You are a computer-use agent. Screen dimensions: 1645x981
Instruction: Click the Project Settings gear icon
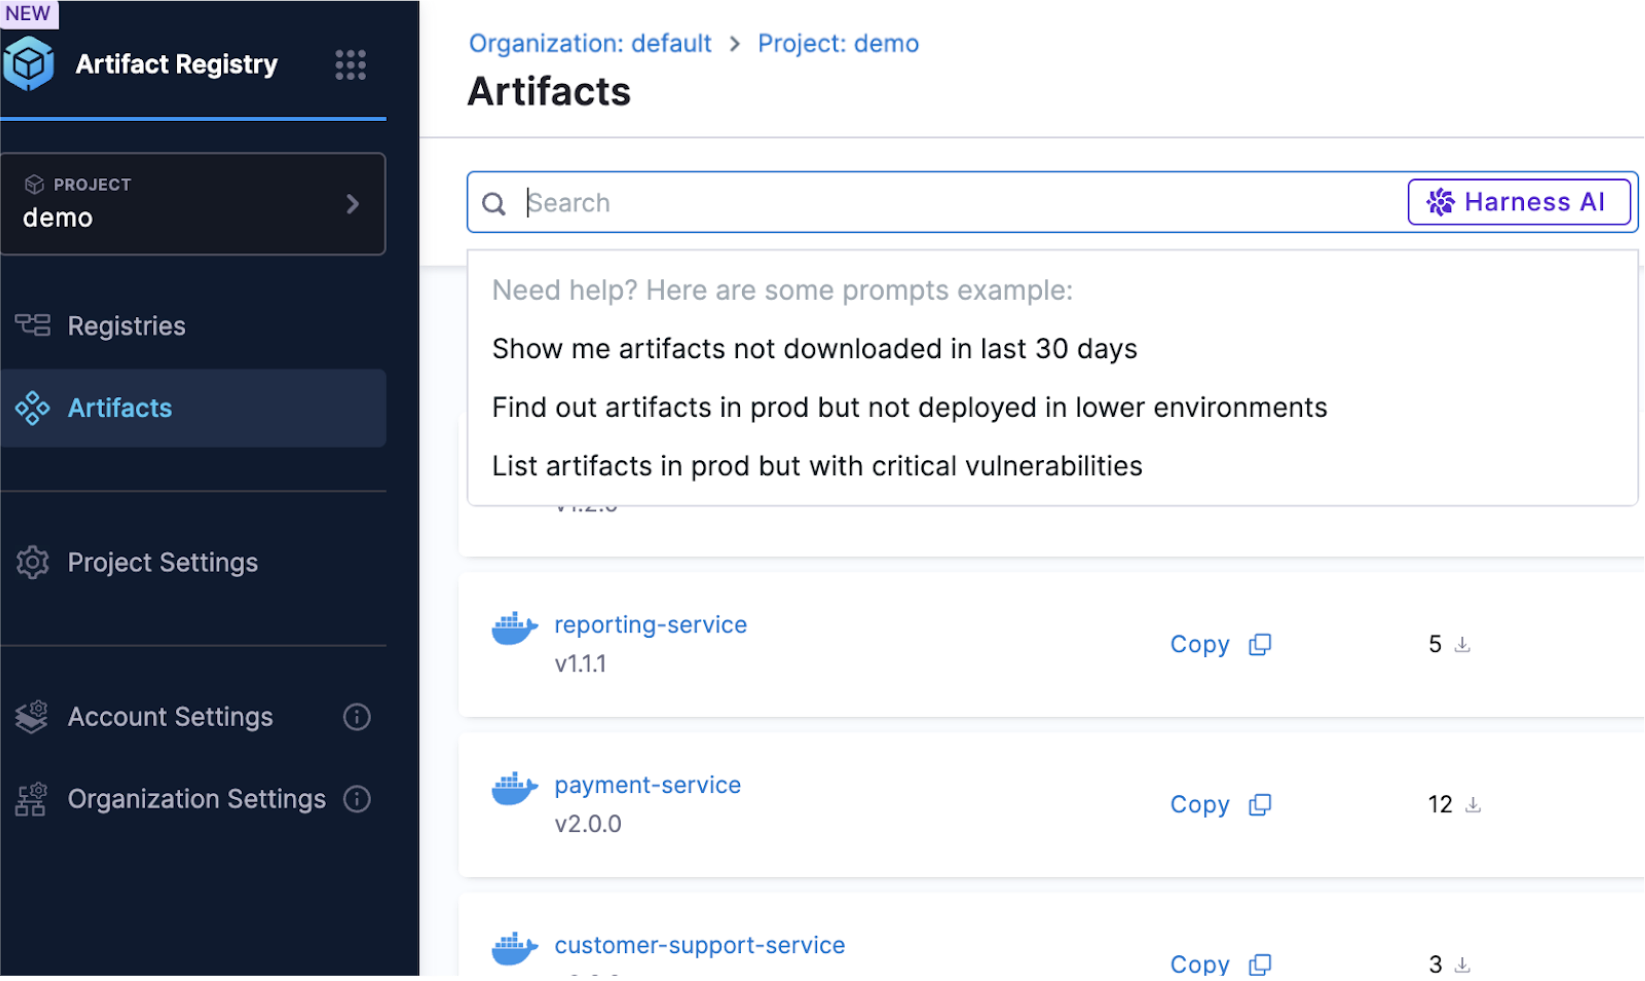(x=32, y=562)
